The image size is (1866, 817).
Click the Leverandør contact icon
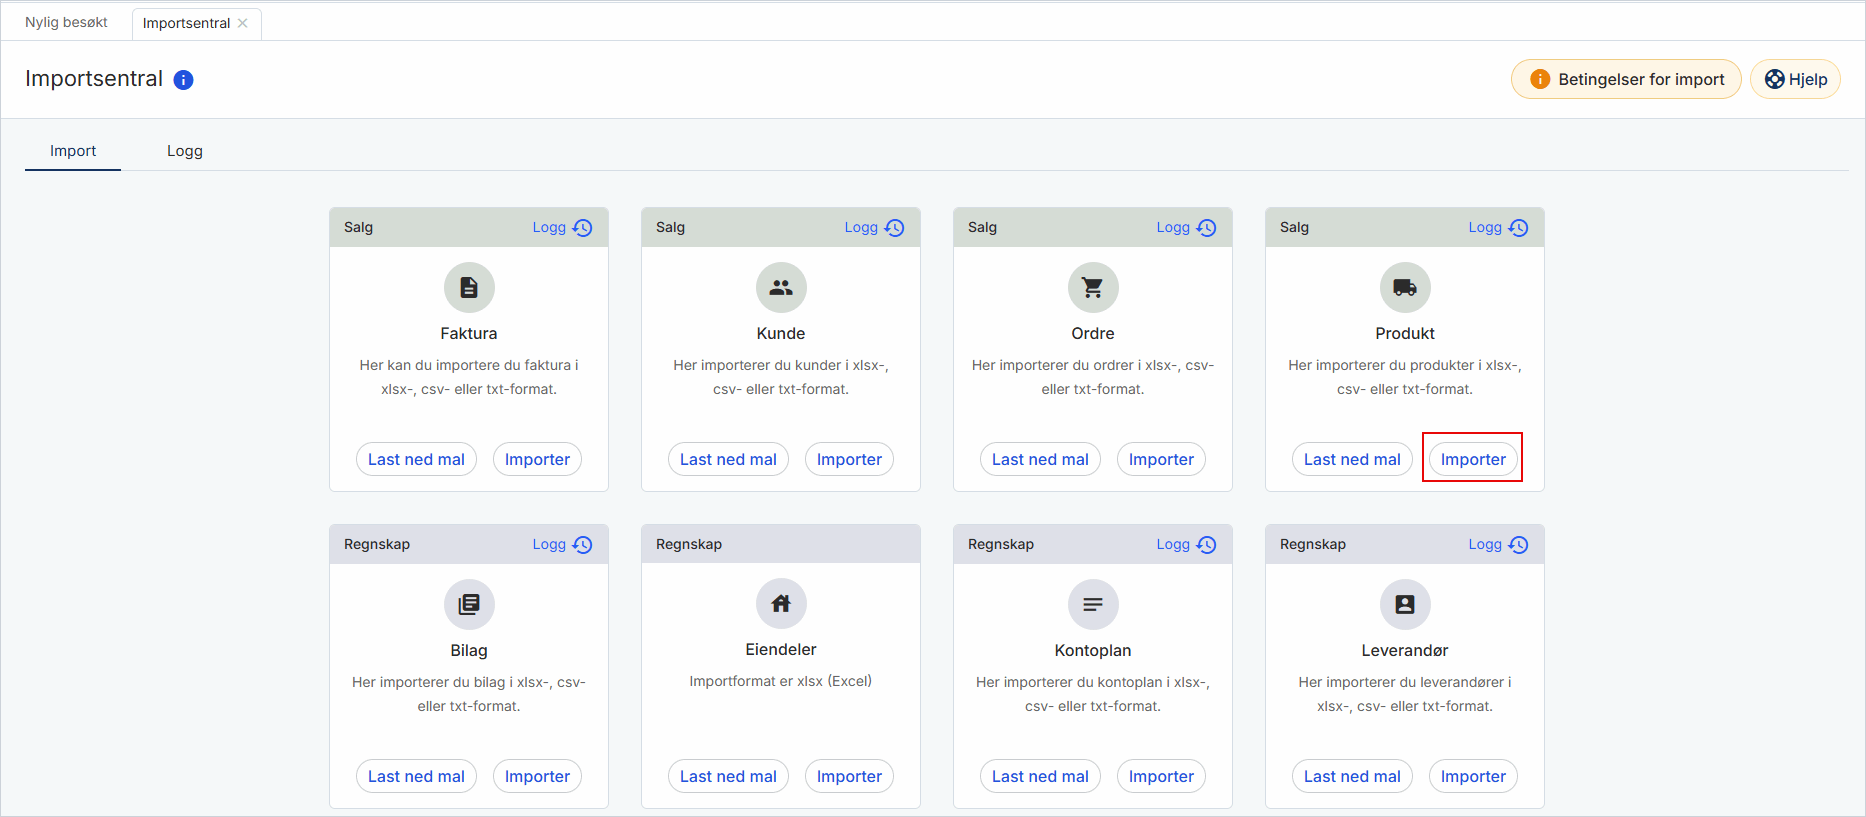1405,604
